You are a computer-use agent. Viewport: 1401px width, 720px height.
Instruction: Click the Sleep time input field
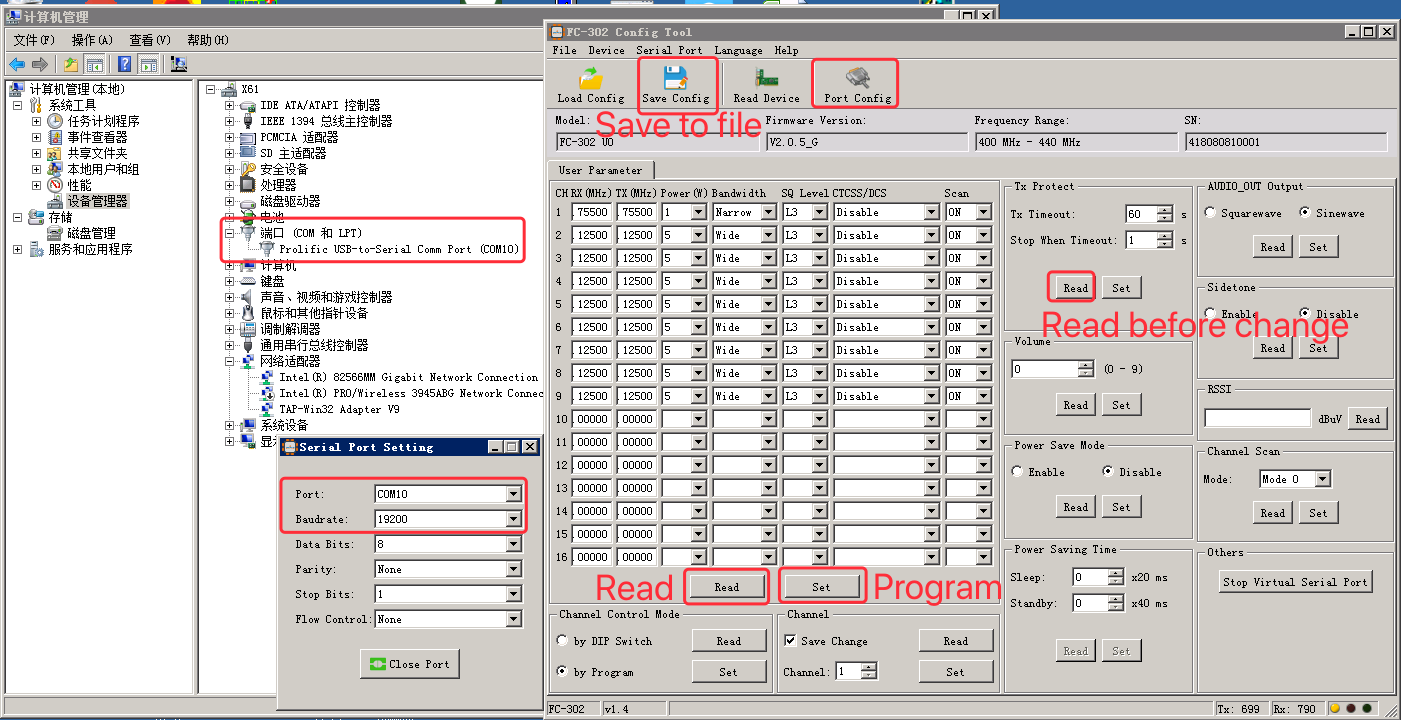point(1091,577)
